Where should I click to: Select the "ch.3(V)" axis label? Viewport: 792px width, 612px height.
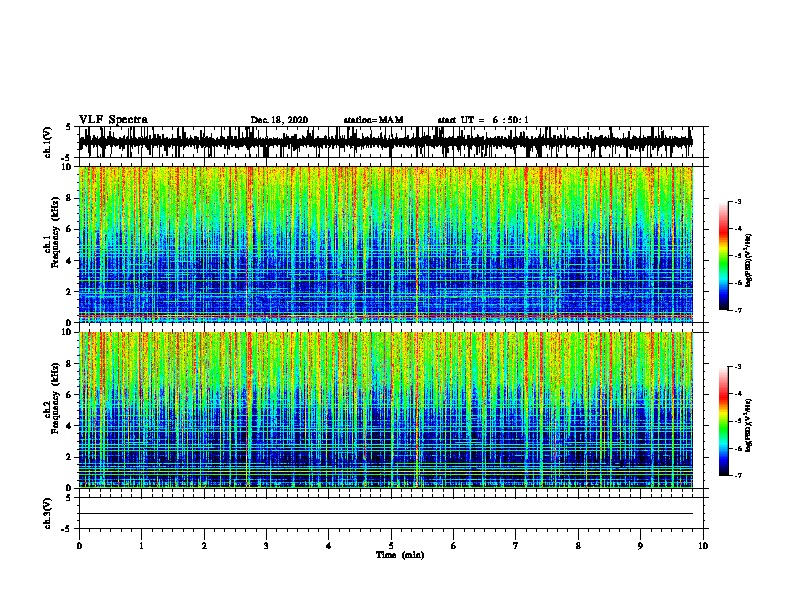tap(48, 513)
